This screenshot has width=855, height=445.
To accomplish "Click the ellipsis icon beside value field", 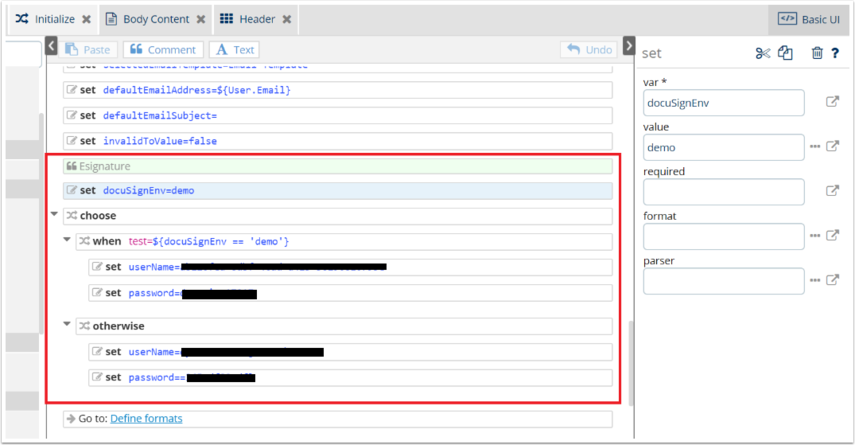I will (x=815, y=147).
